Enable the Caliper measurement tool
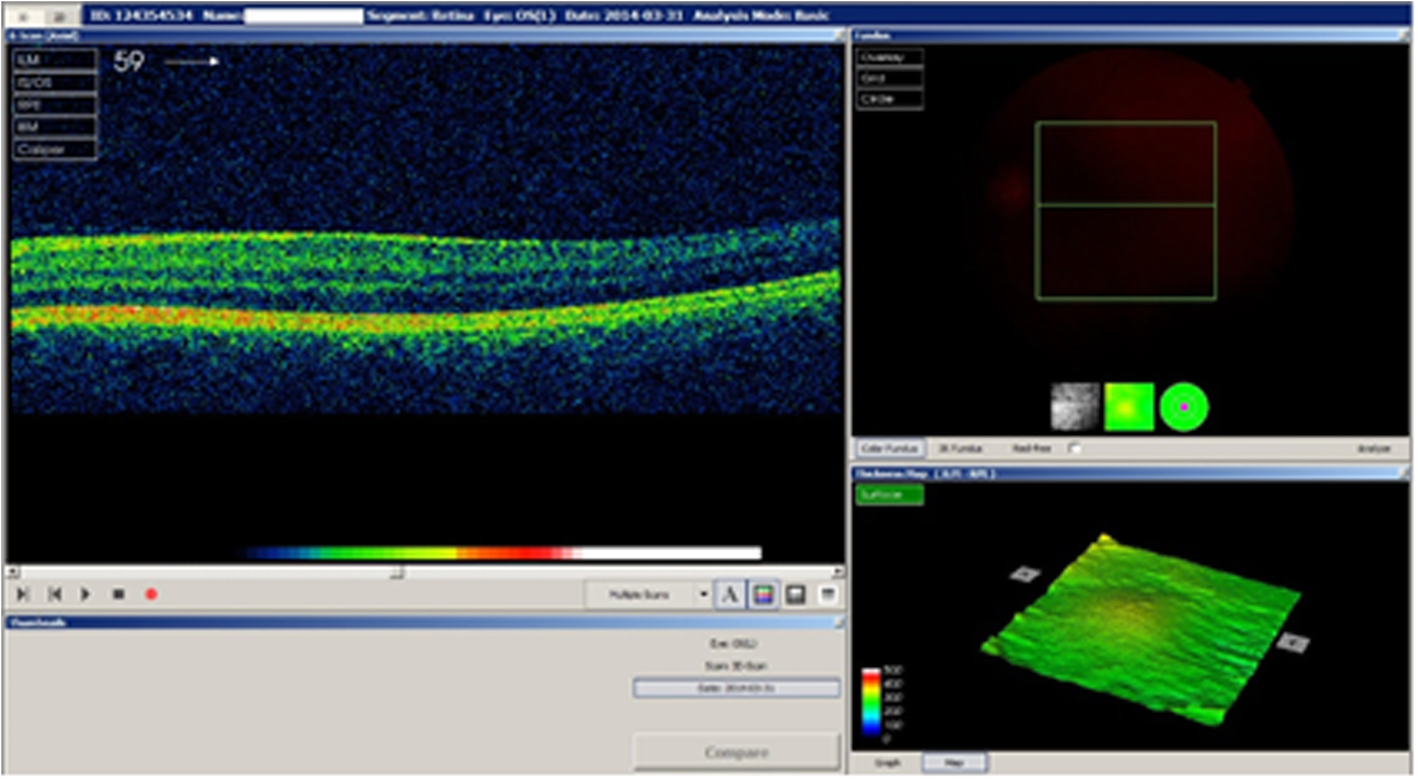Viewport: 1418px width, 780px height. pyautogui.click(x=55, y=150)
